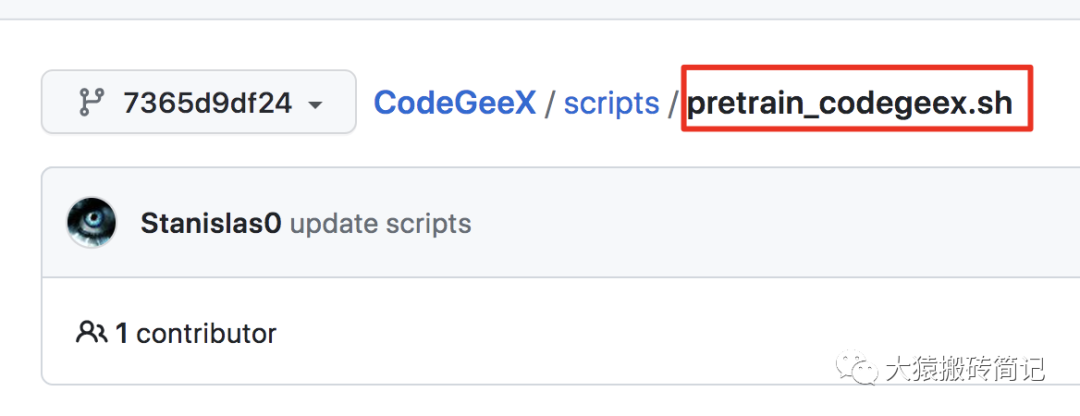Image resolution: width=1080 pixels, height=416 pixels.
Task: Open the scripts folder breadcrumb
Action: [611, 102]
